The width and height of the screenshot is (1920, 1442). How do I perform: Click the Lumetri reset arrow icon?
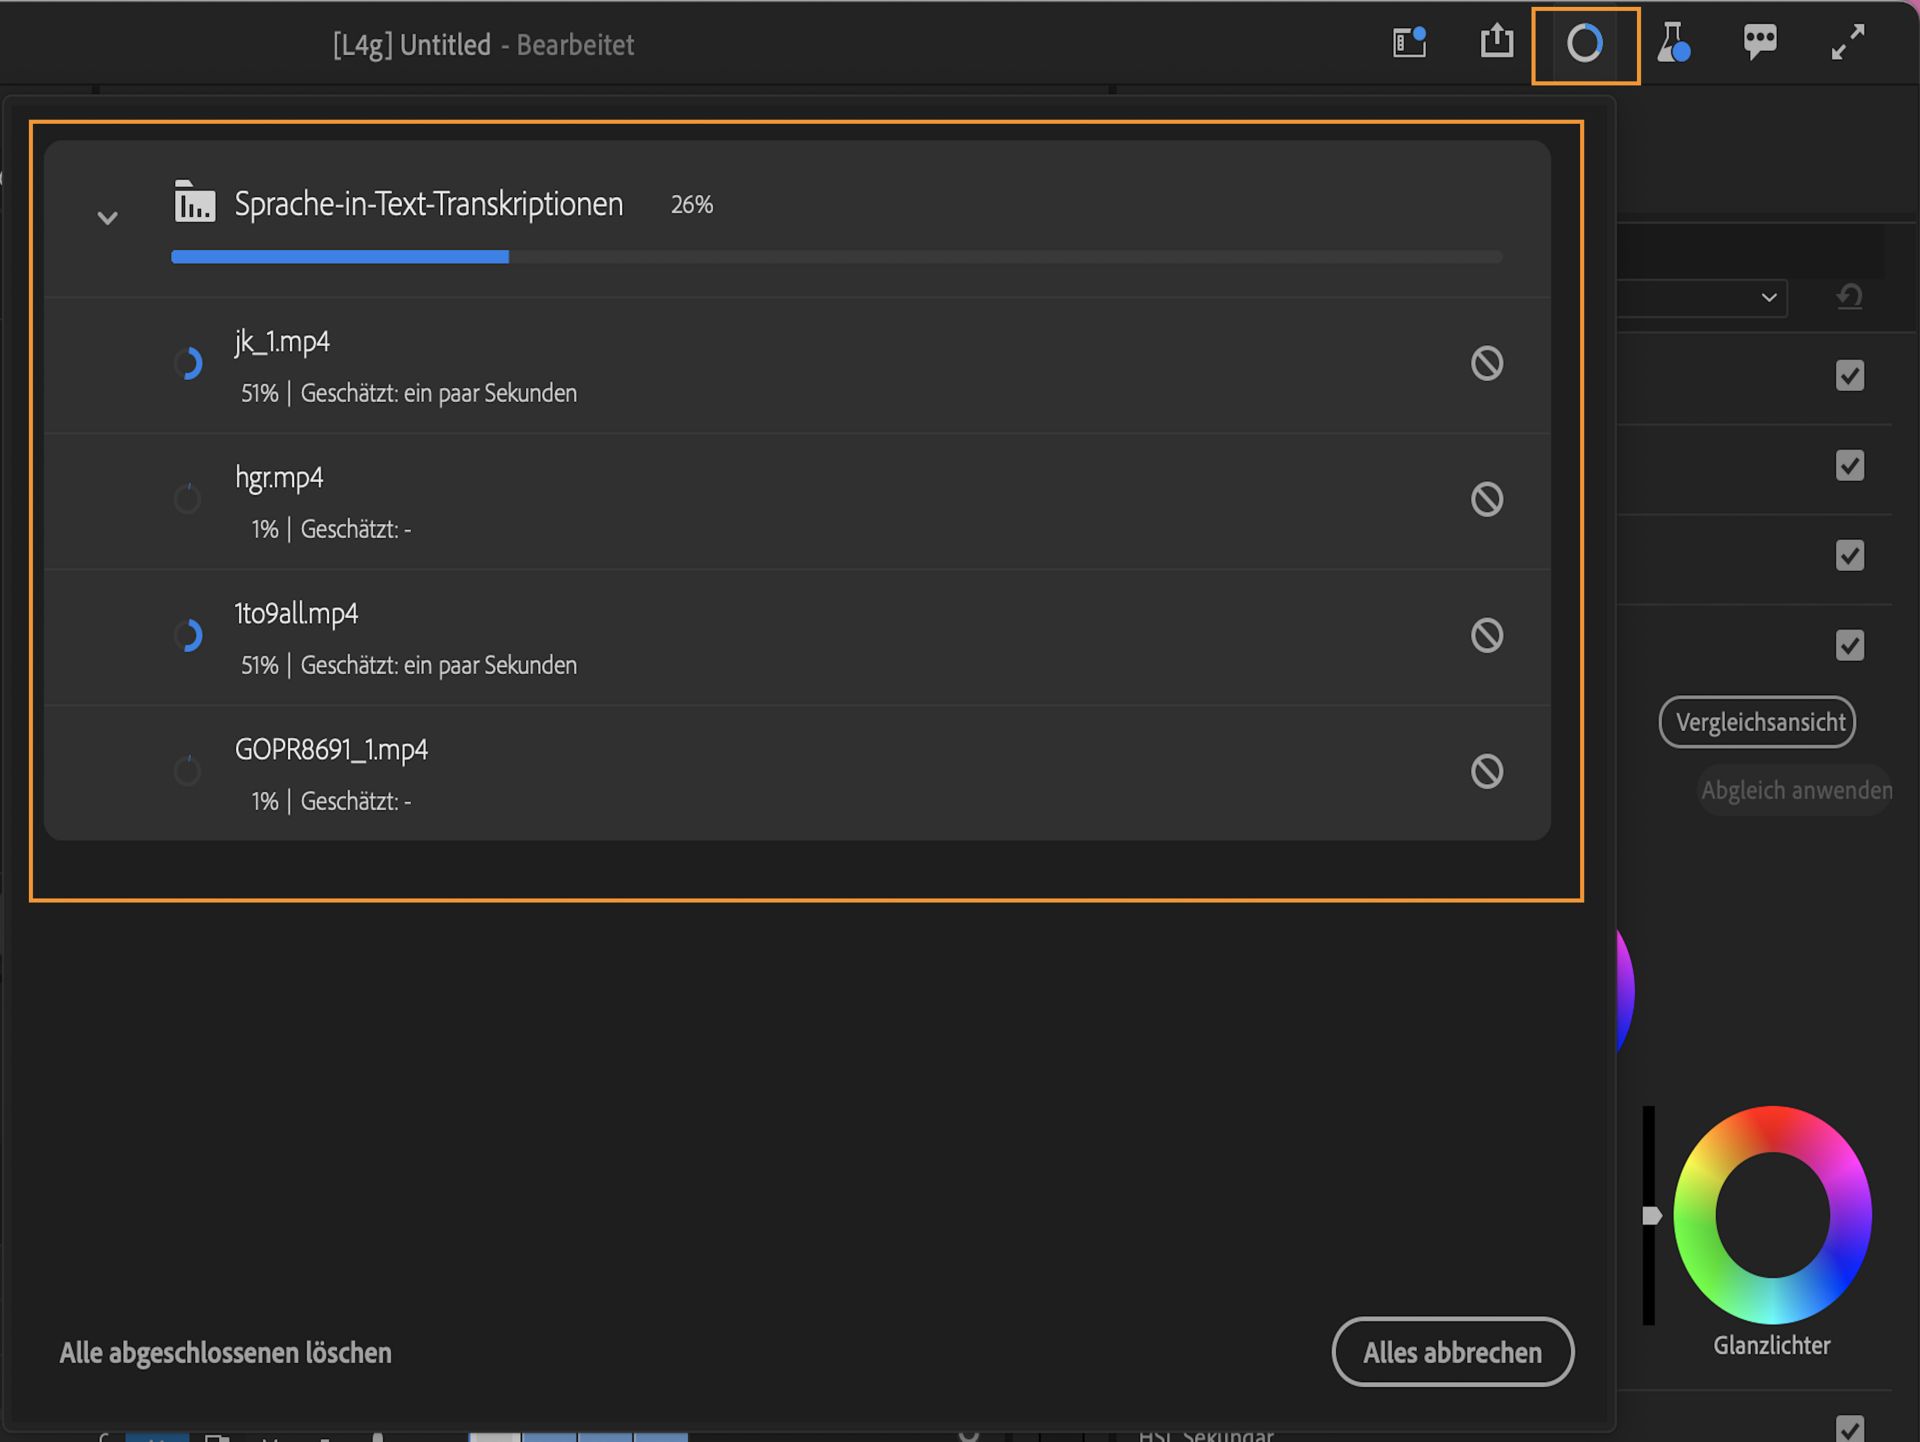click(x=1850, y=297)
